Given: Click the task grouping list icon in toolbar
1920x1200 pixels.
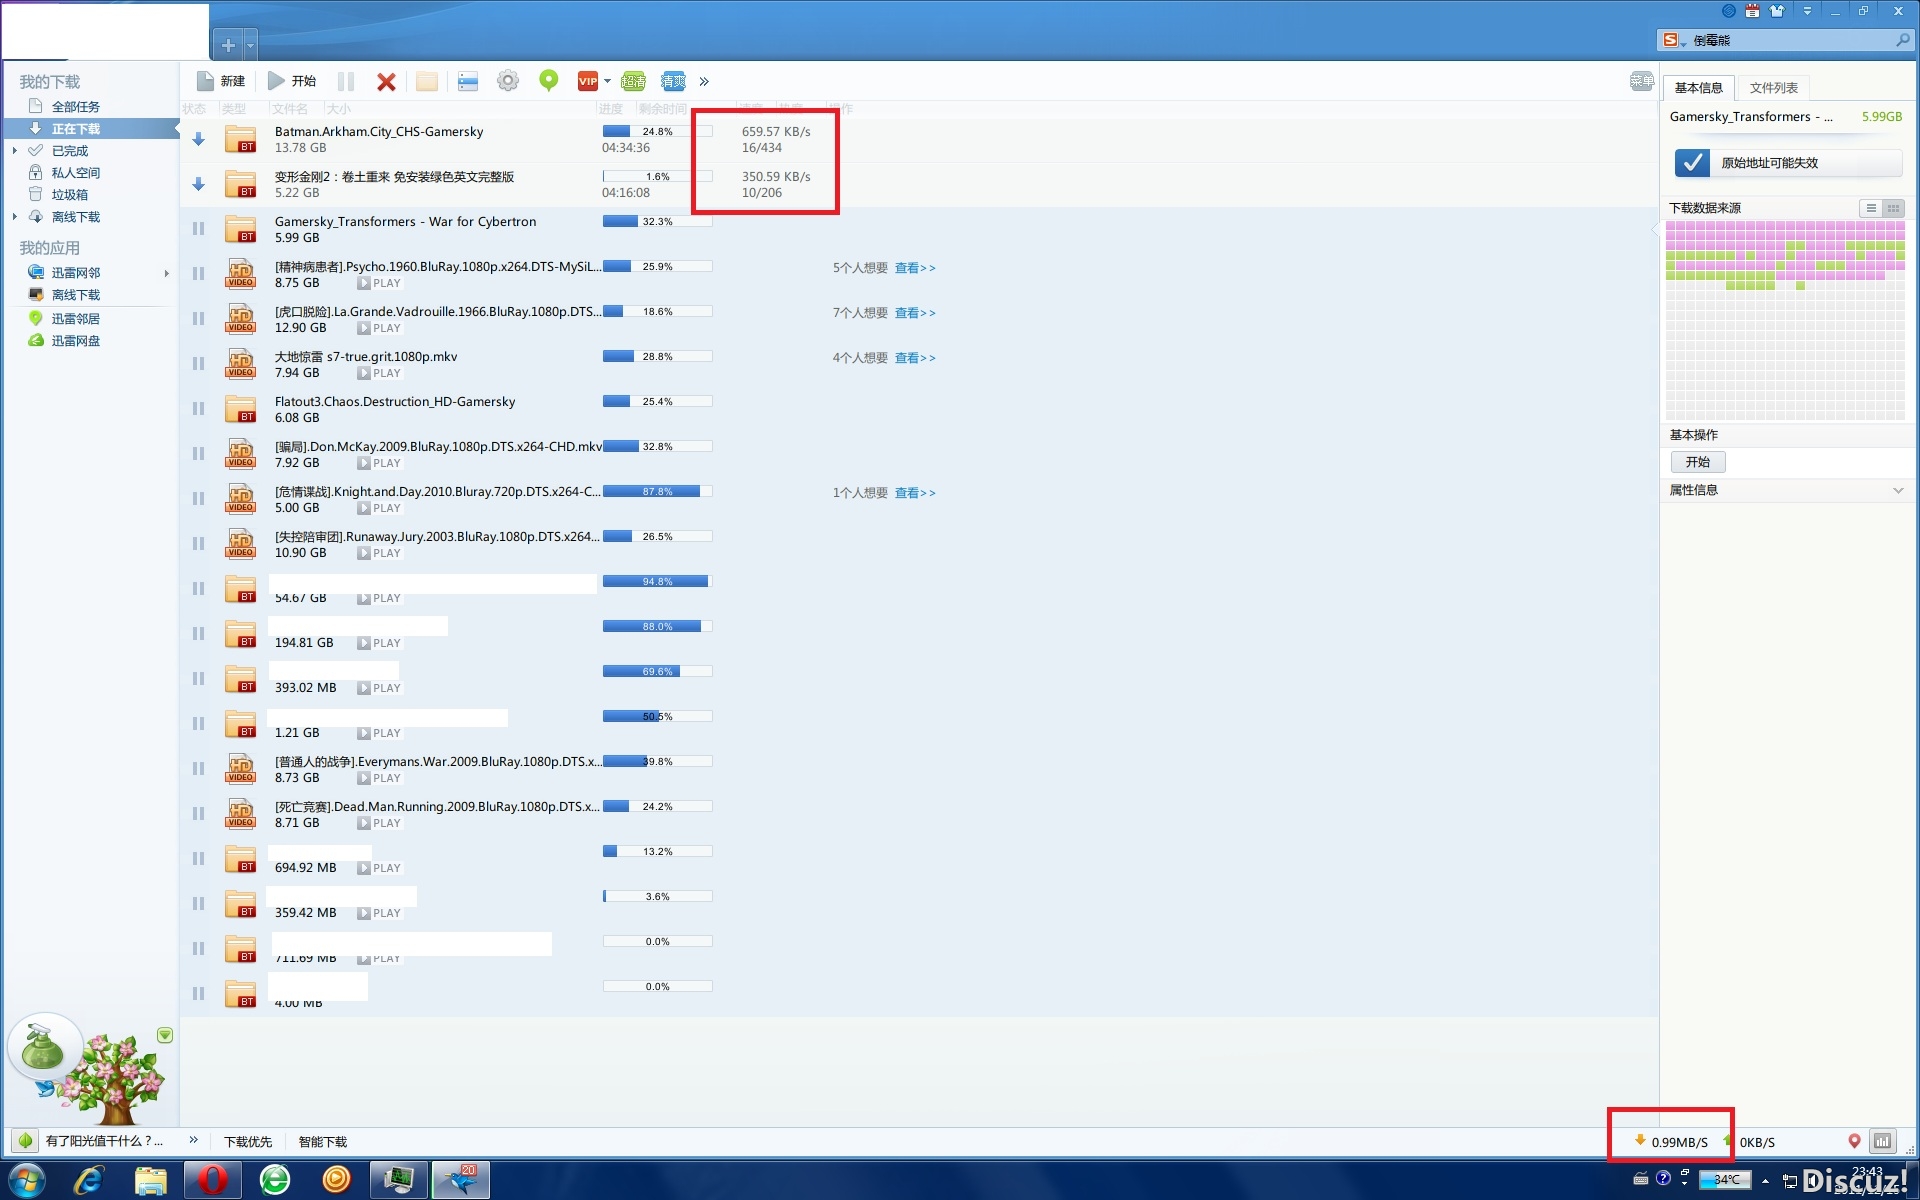Looking at the screenshot, I should 468,81.
